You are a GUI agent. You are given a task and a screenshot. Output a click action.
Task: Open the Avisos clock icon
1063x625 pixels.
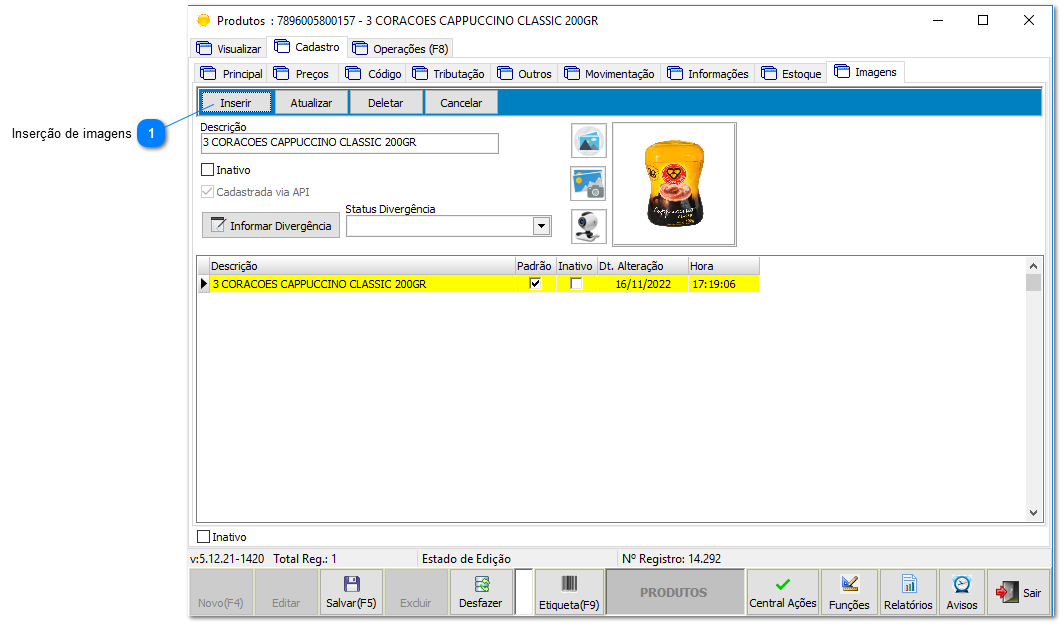tap(960, 592)
